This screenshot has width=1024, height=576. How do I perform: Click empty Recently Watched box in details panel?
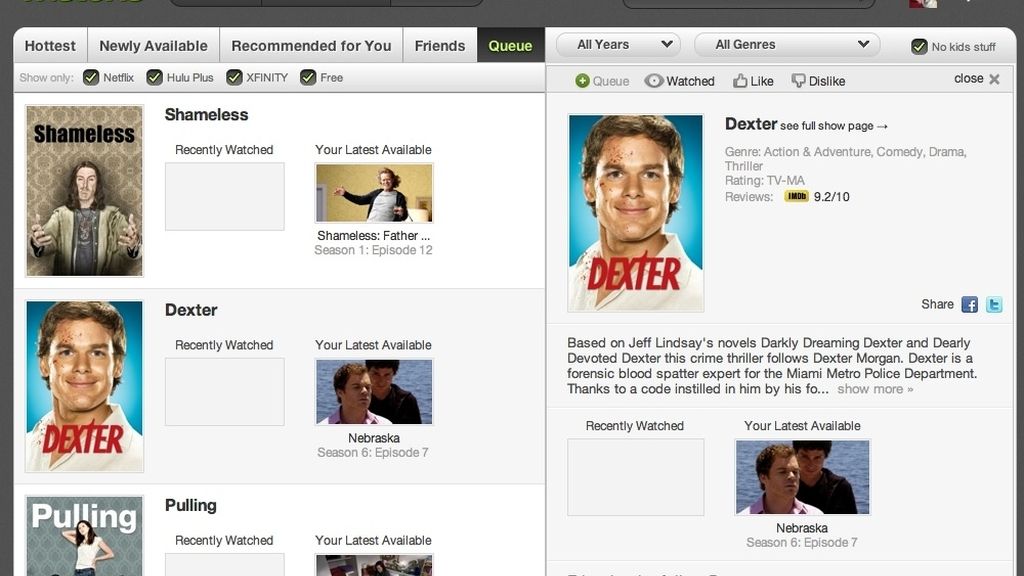[635, 477]
